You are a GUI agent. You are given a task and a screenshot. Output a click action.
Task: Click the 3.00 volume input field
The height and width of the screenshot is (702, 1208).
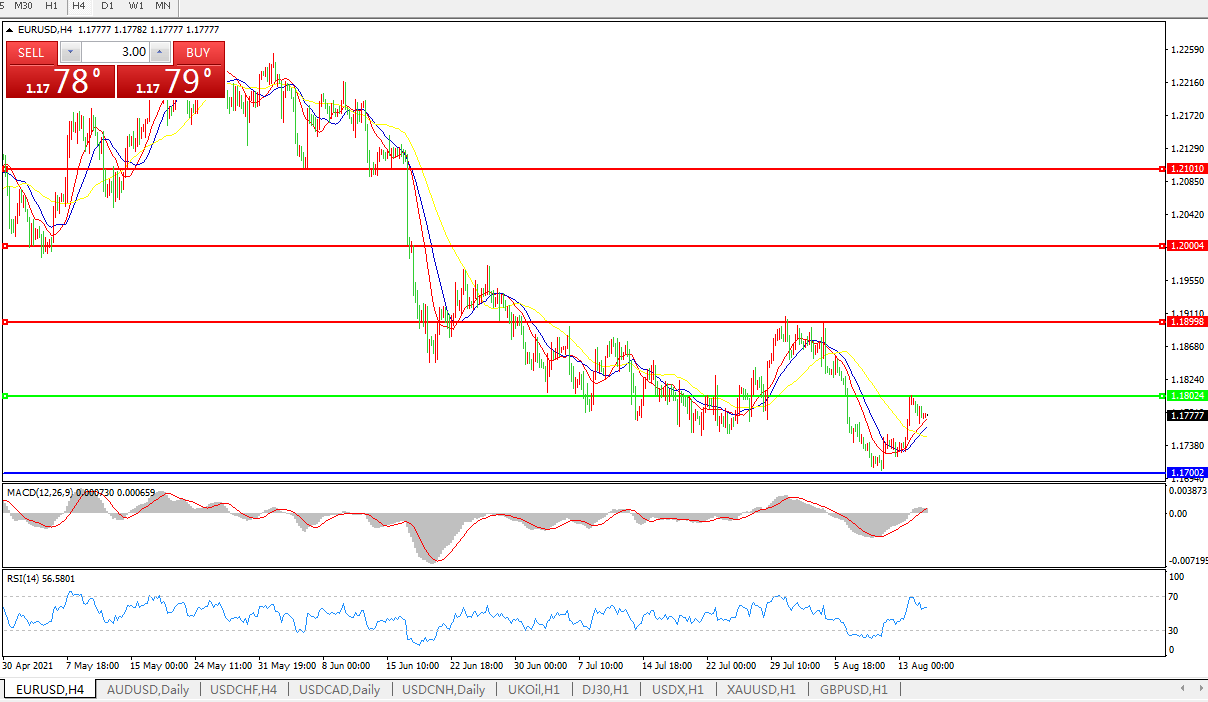click(115, 52)
